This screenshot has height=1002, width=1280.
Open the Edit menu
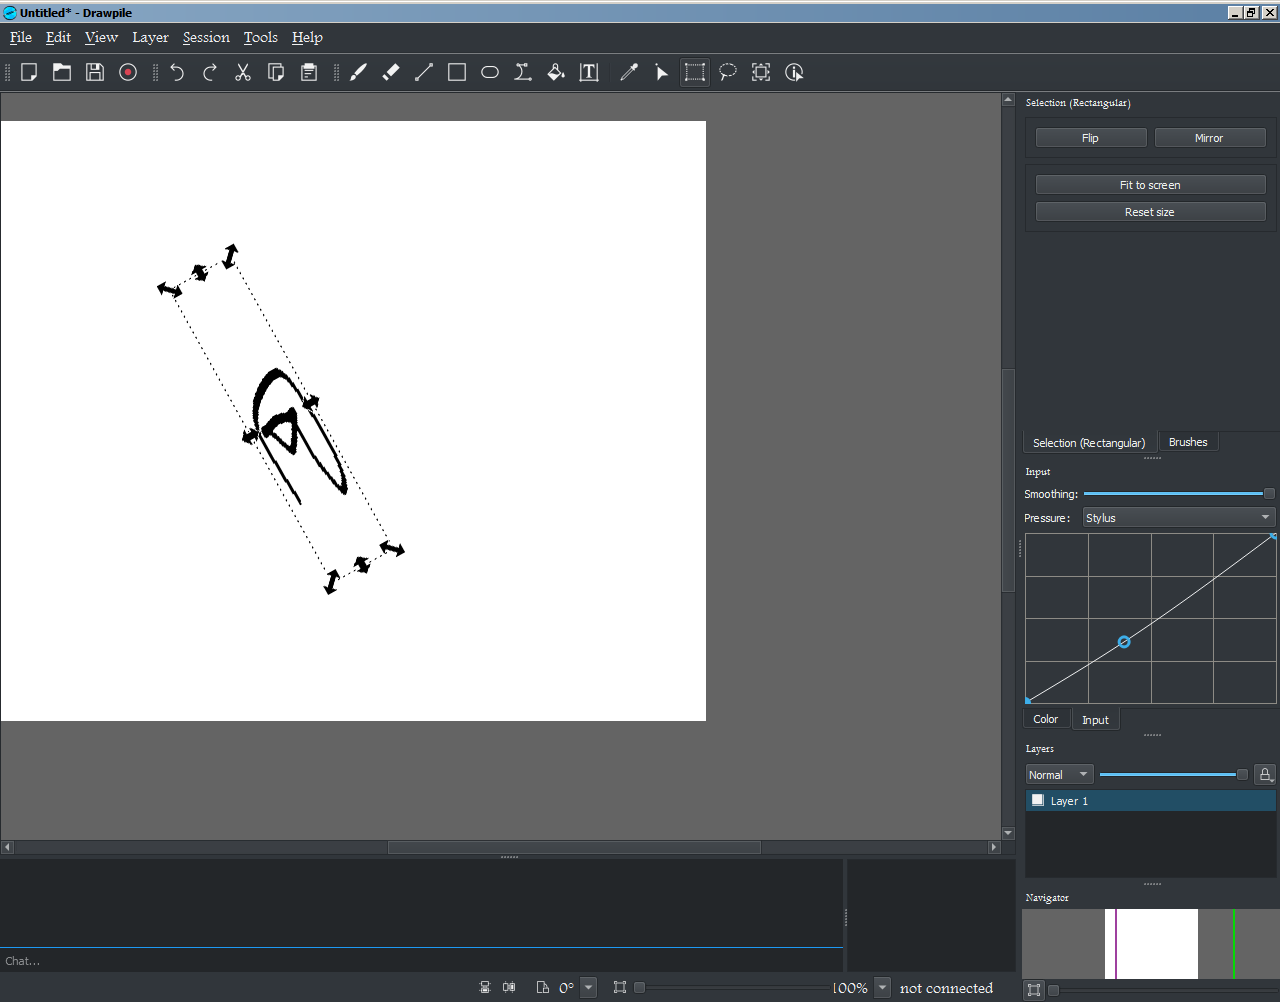pyautogui.click(x=58, y=37)
